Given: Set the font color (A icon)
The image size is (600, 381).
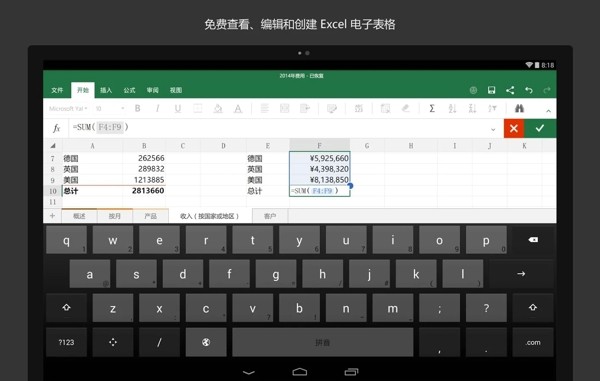Looking at the screenshot, I should click(238, 109).
